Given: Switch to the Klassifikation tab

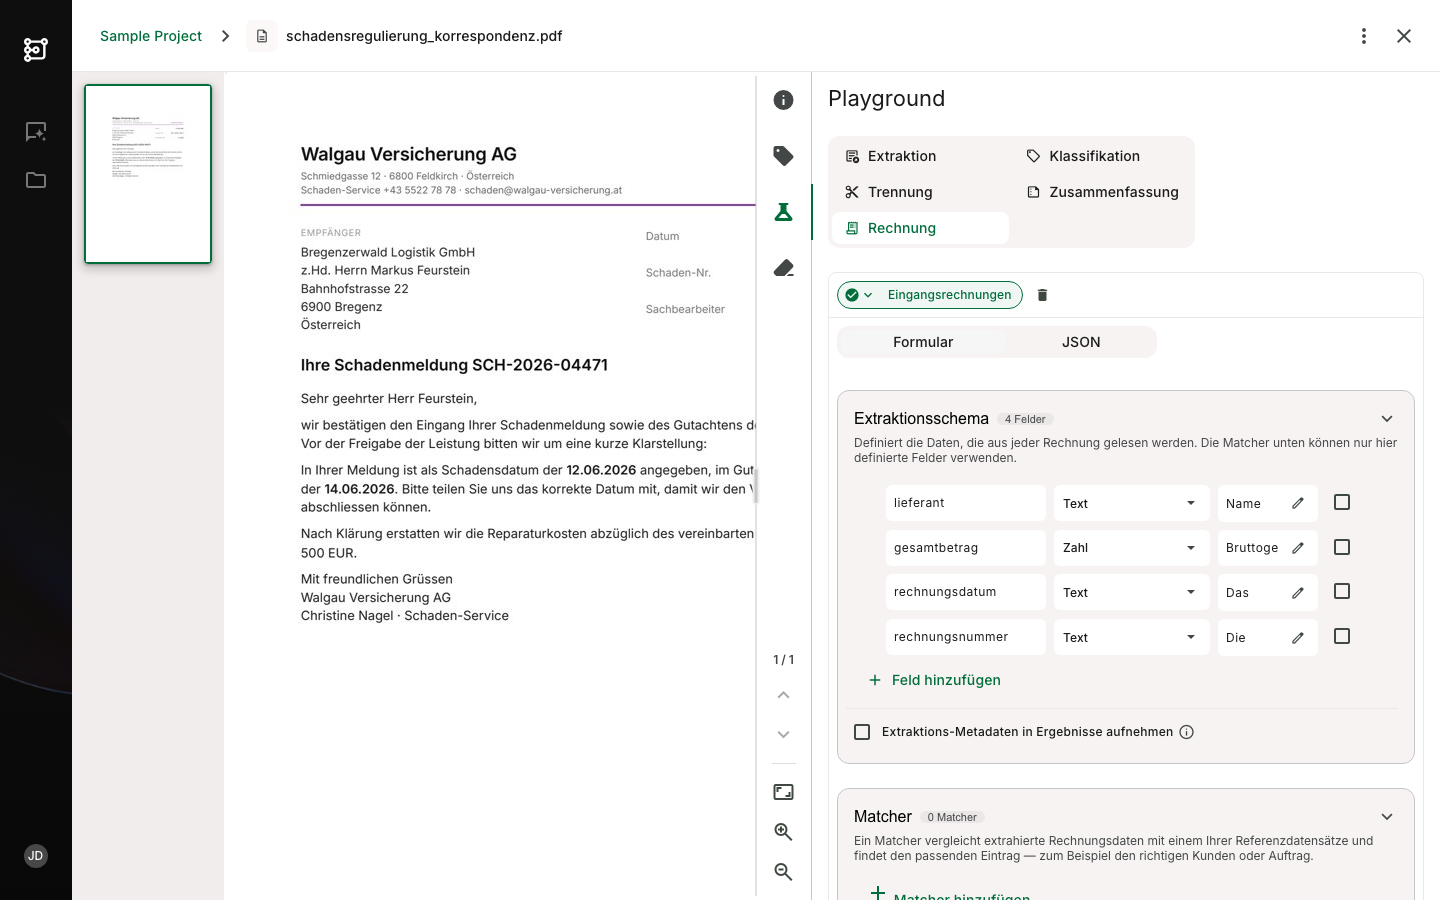Looking at the screenshot, I should tap(1102, 156).
